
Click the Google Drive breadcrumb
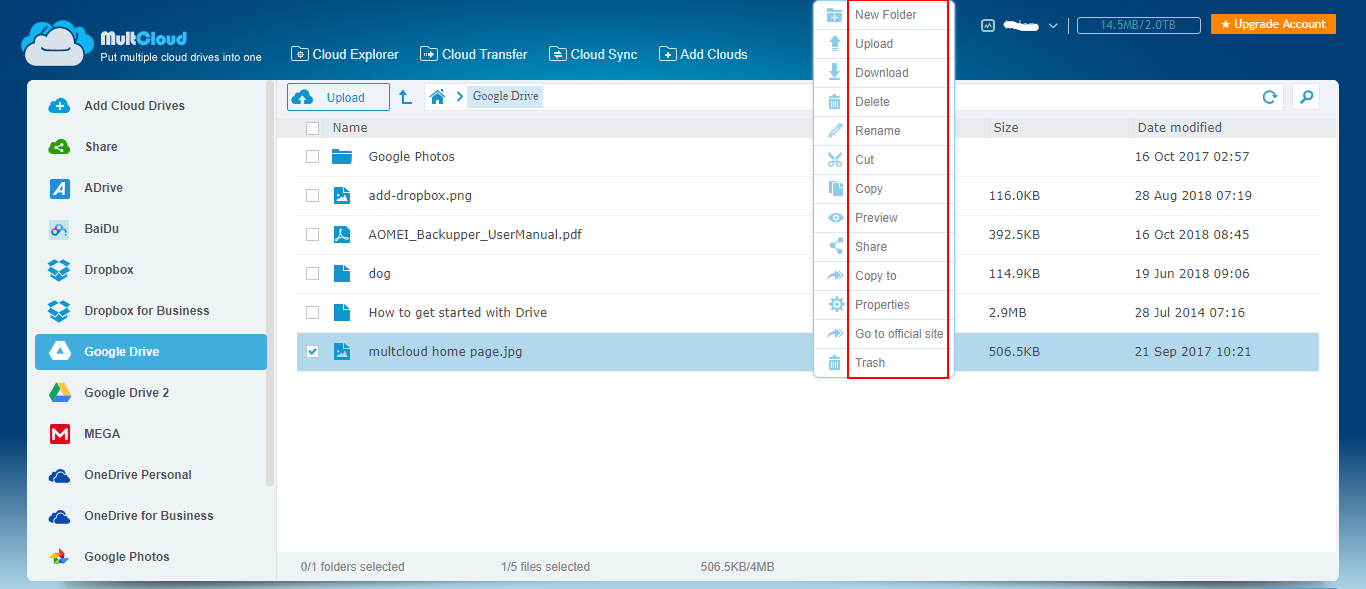tap(505, 97)
